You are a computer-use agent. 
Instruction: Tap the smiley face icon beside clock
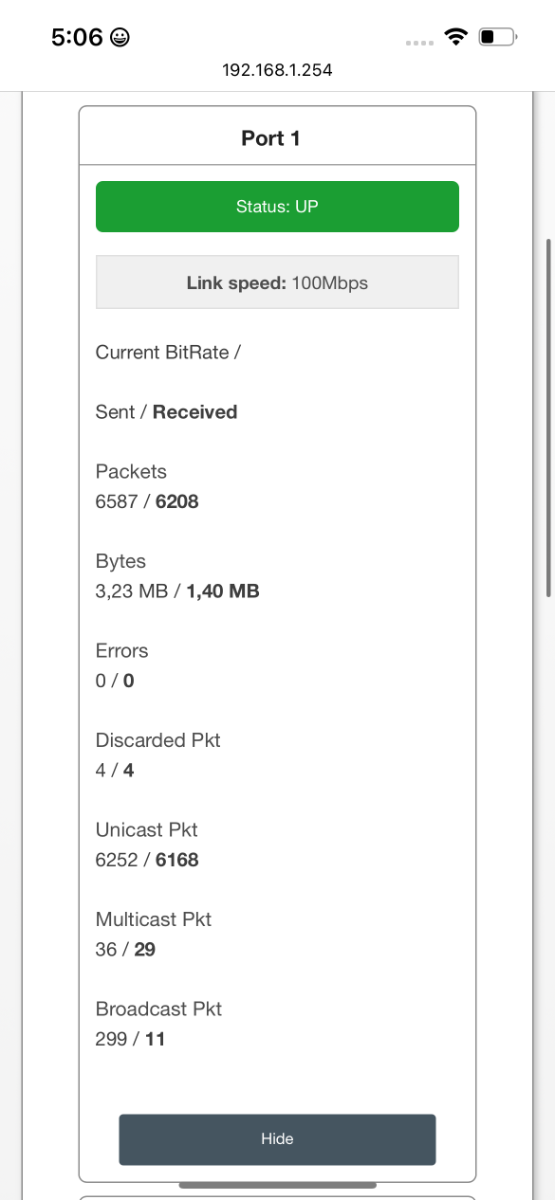click(120, 38)
